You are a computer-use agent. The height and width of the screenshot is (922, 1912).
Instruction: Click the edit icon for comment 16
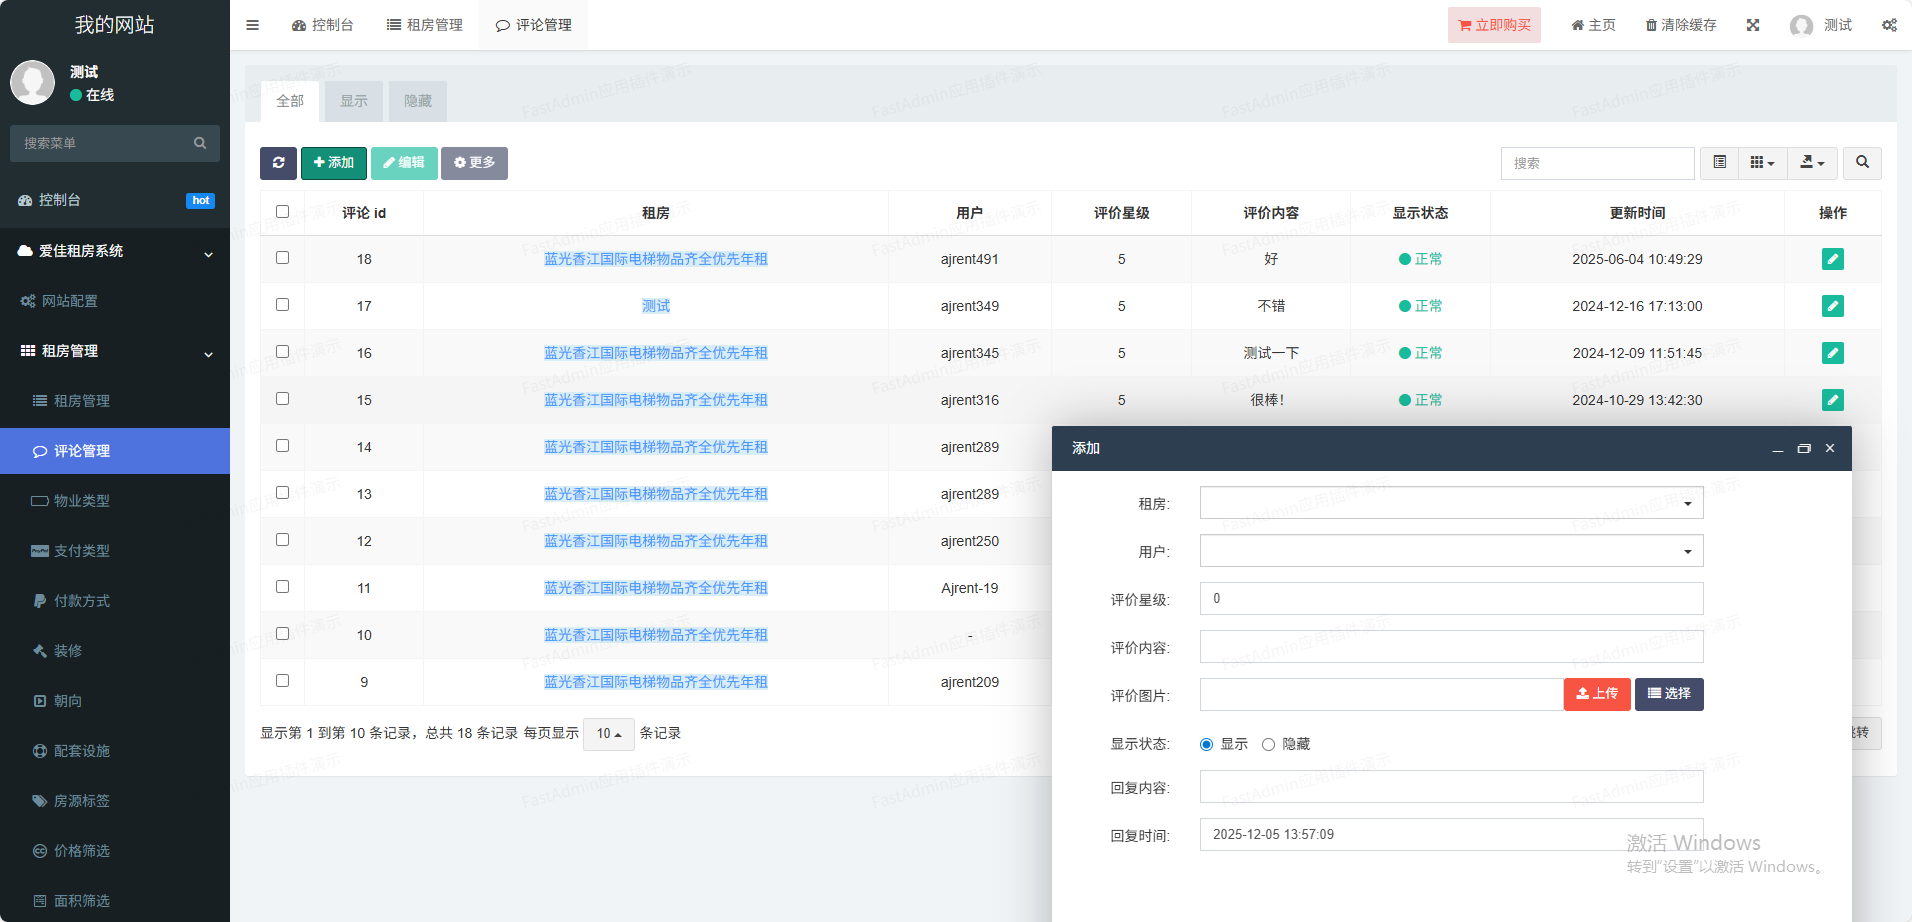[1832, 353]
